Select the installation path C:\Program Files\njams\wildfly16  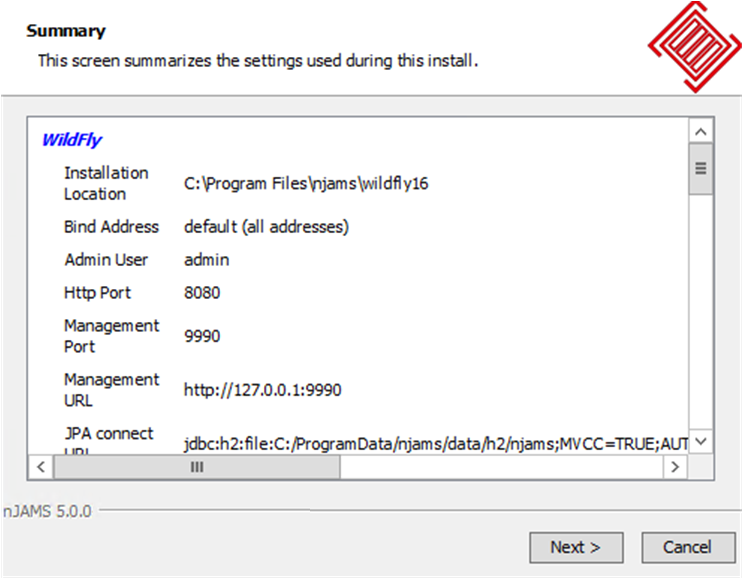coord(306,183)
